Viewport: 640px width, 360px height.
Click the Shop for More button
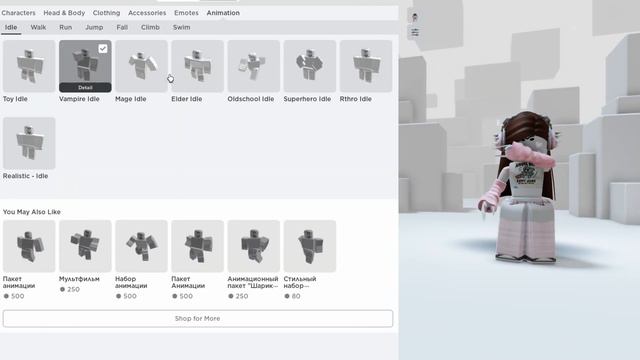pos(198,318)
